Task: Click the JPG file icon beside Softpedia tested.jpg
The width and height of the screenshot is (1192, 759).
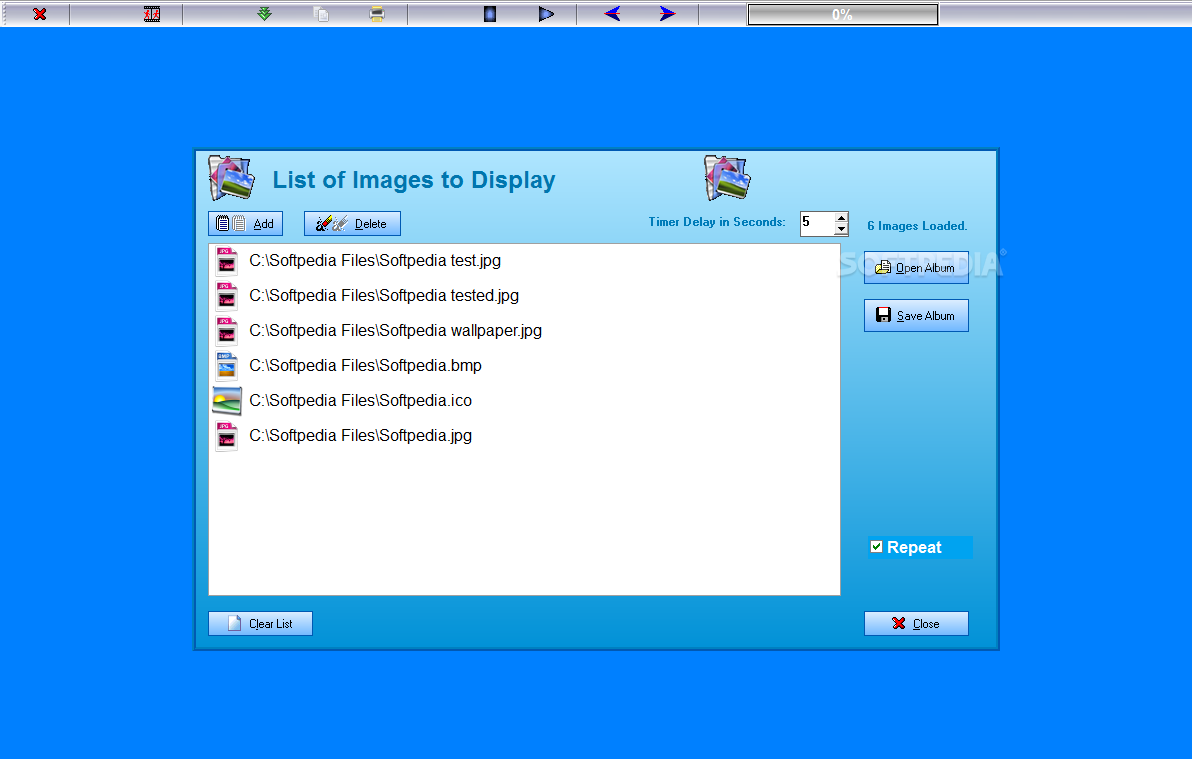Action: [227, 296]
